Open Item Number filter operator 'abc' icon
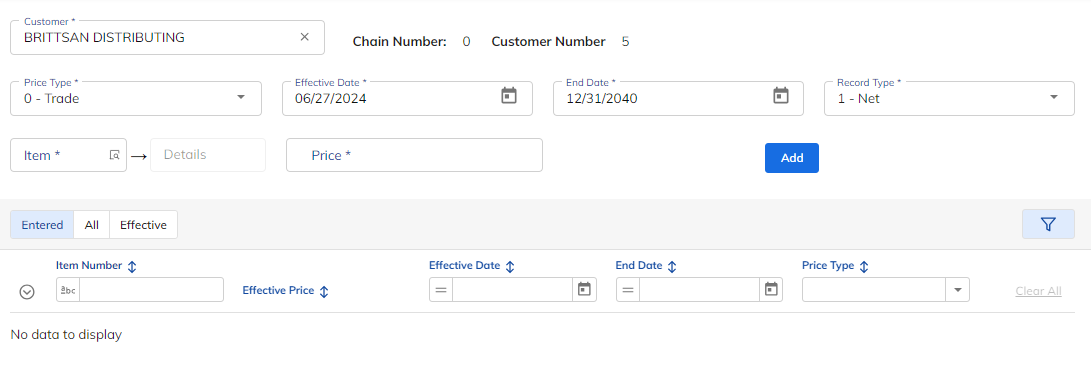 pyautogui.click(x=68, y=290)
